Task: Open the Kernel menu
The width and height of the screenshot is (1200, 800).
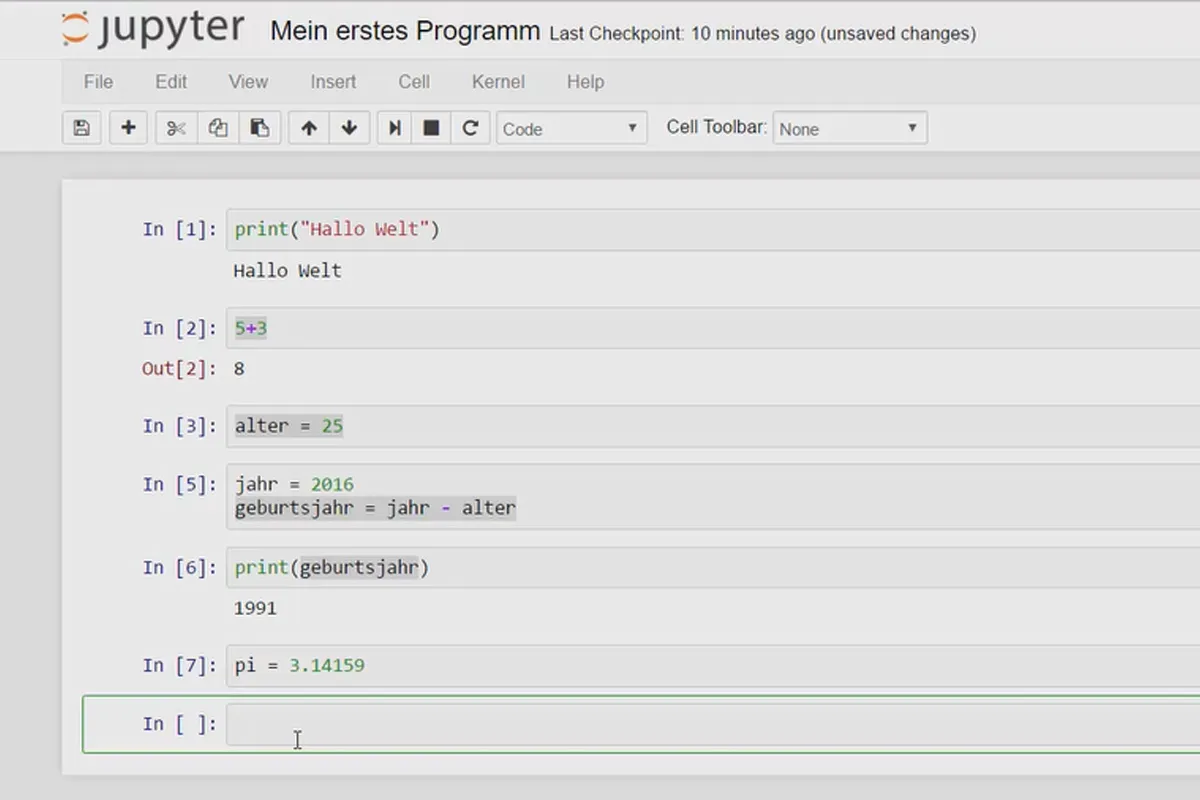Action: [x=498, y=82]
